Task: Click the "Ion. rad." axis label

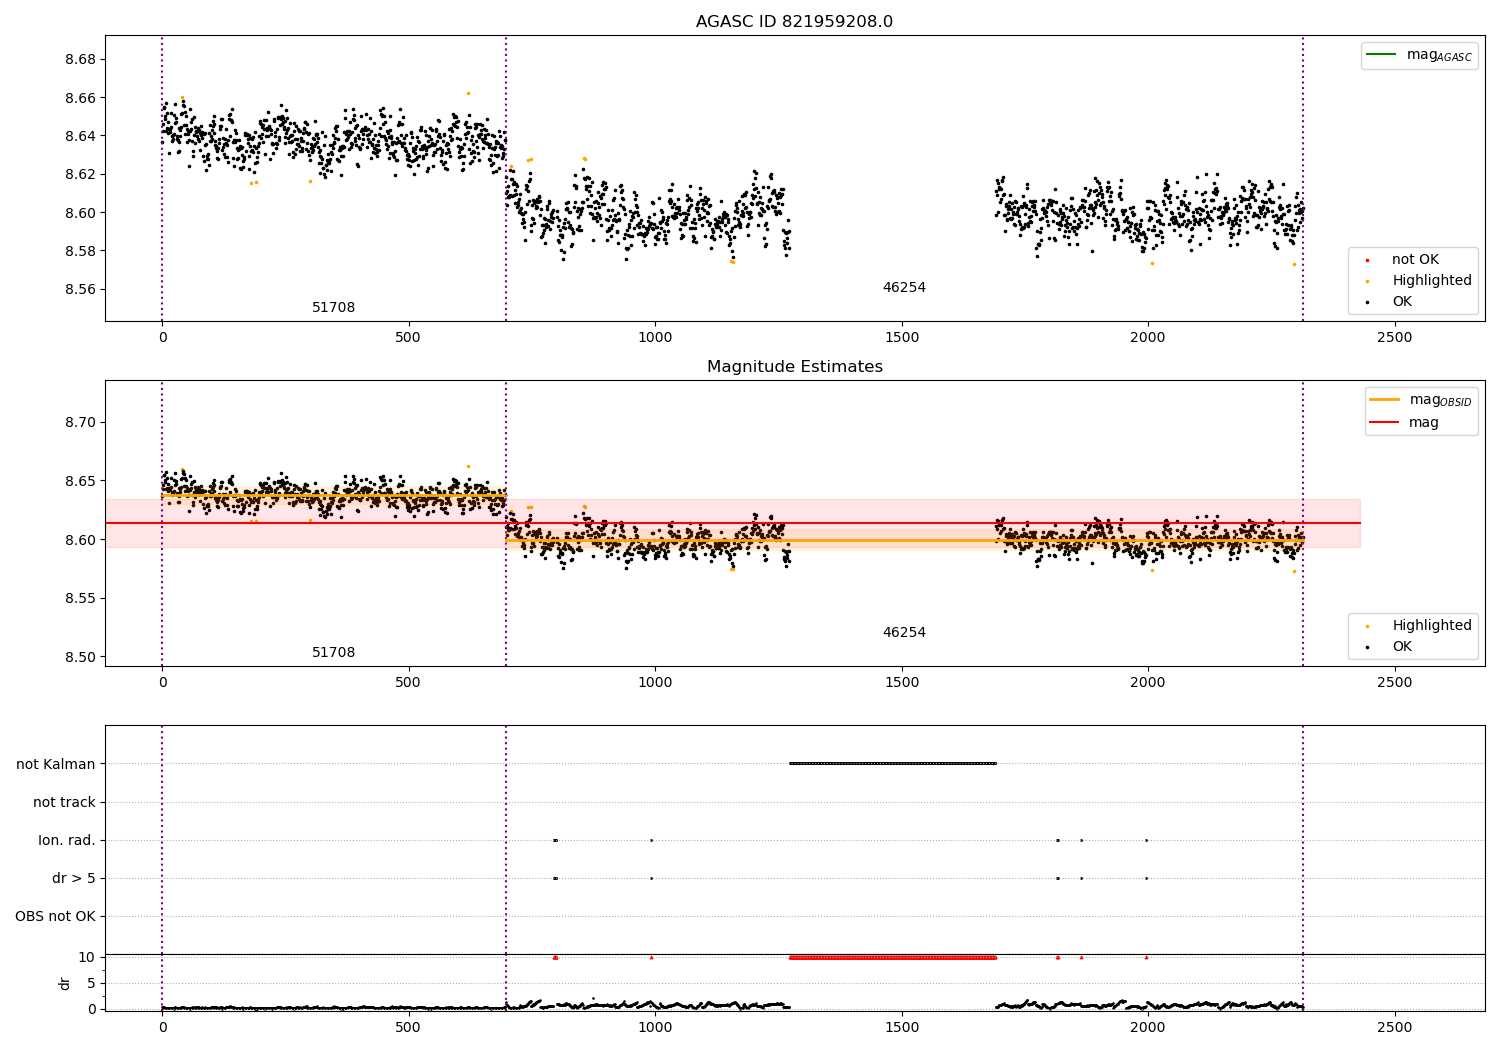Action: click(x=67, y=840)
